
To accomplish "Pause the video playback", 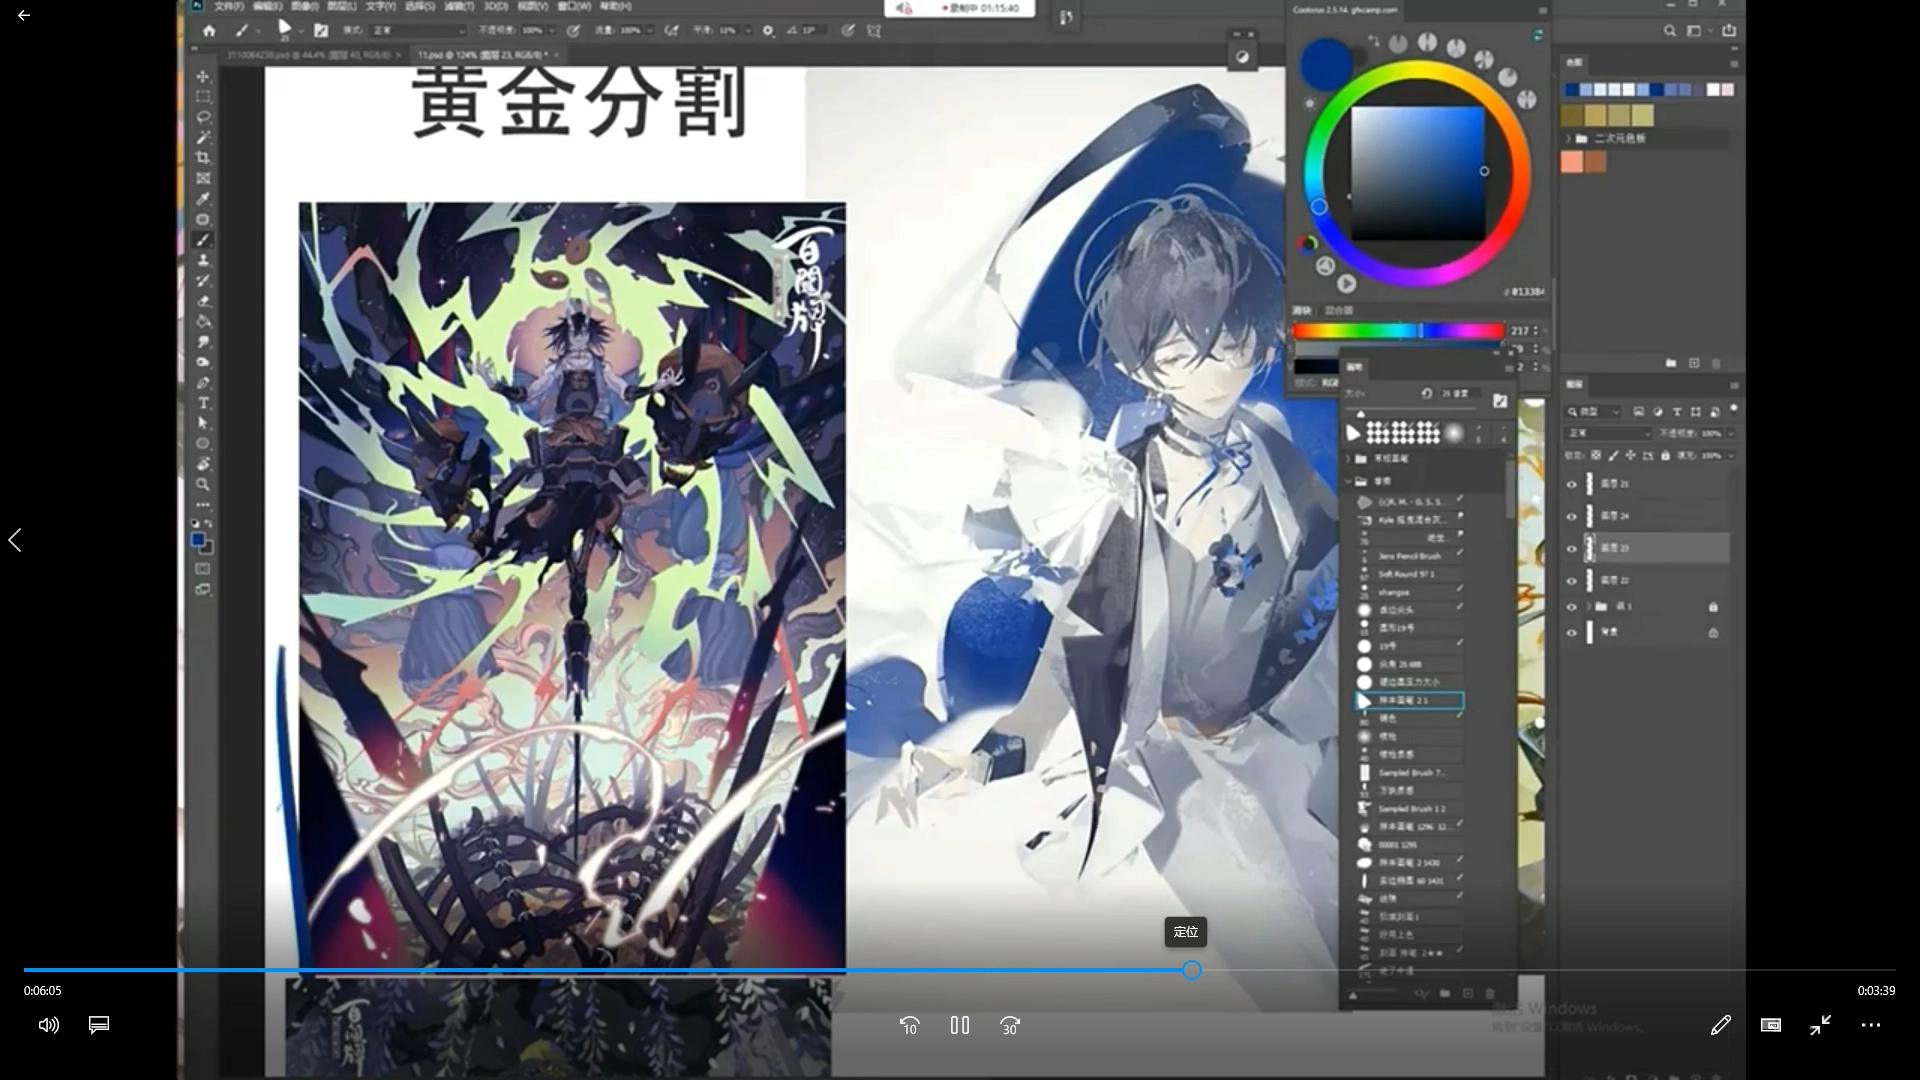I will click(x=960, y=1025).
